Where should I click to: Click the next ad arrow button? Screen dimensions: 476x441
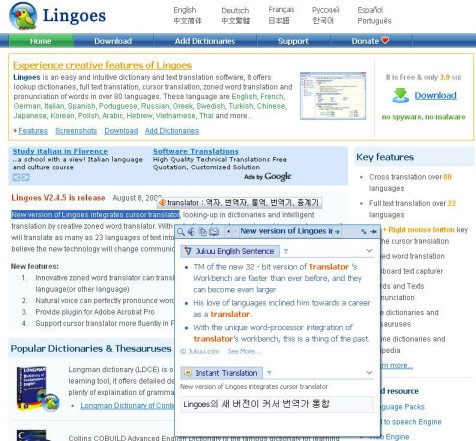pos(25,177)
